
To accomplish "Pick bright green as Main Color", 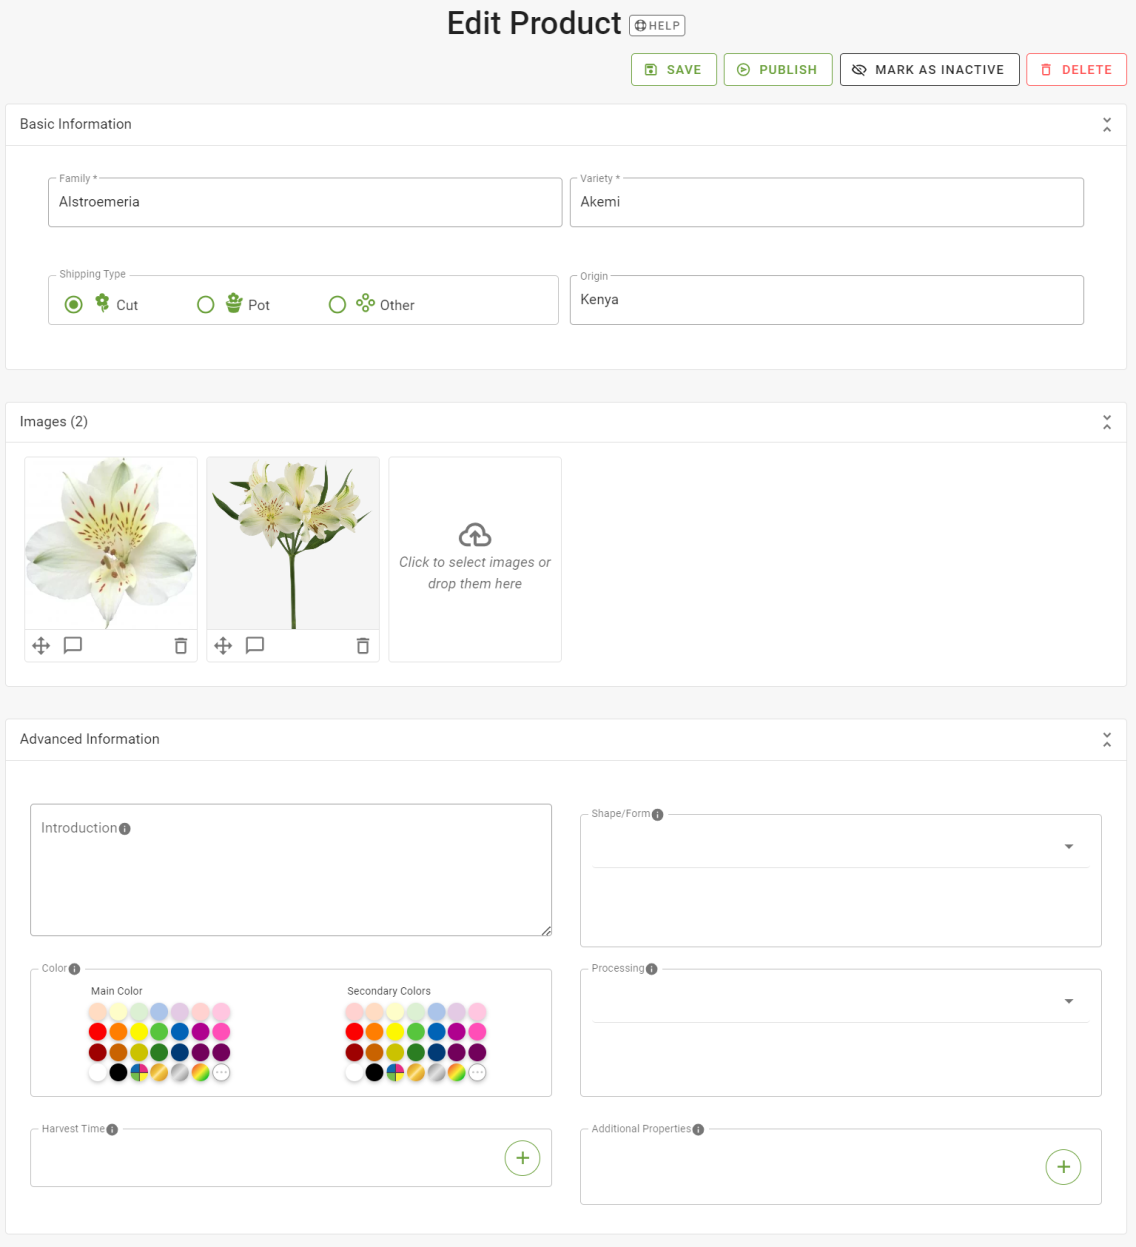I will (x=159, y=1032).
